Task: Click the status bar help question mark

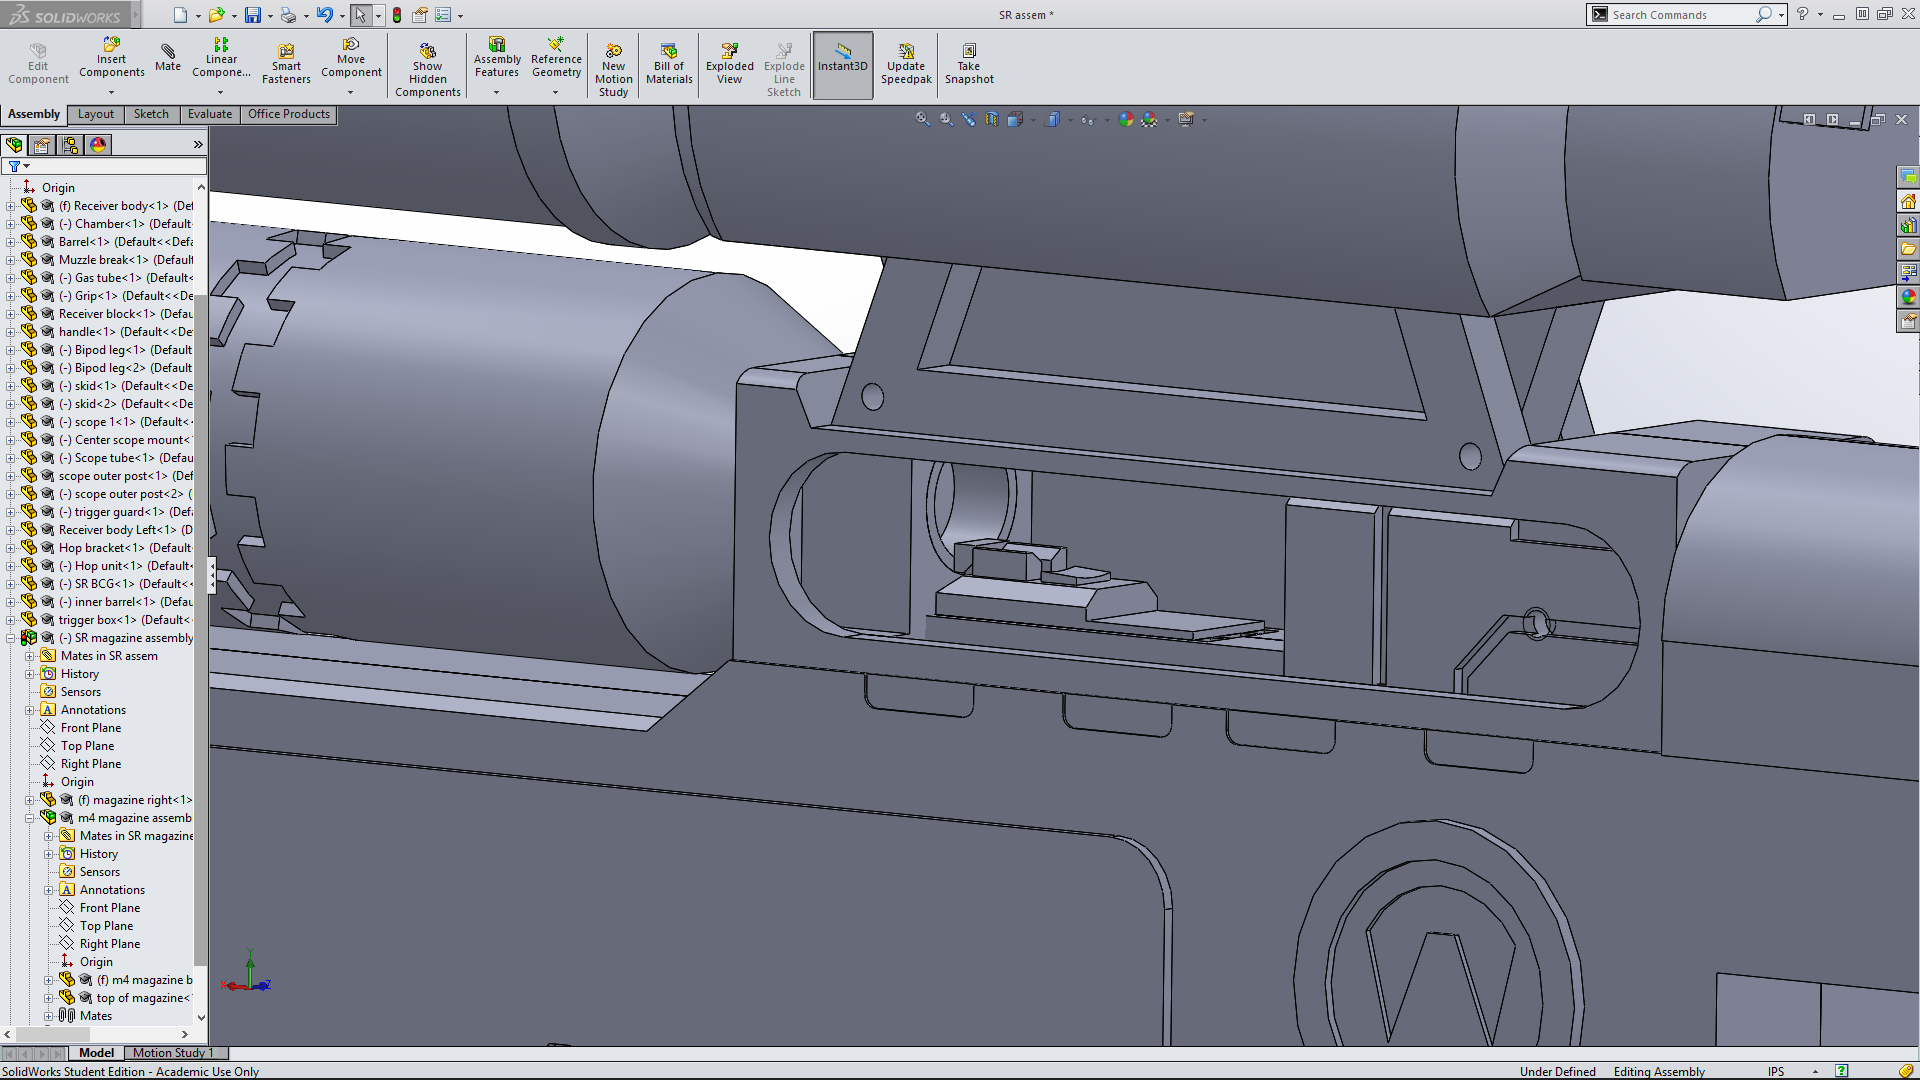Action: [x=1841, y=1071]
